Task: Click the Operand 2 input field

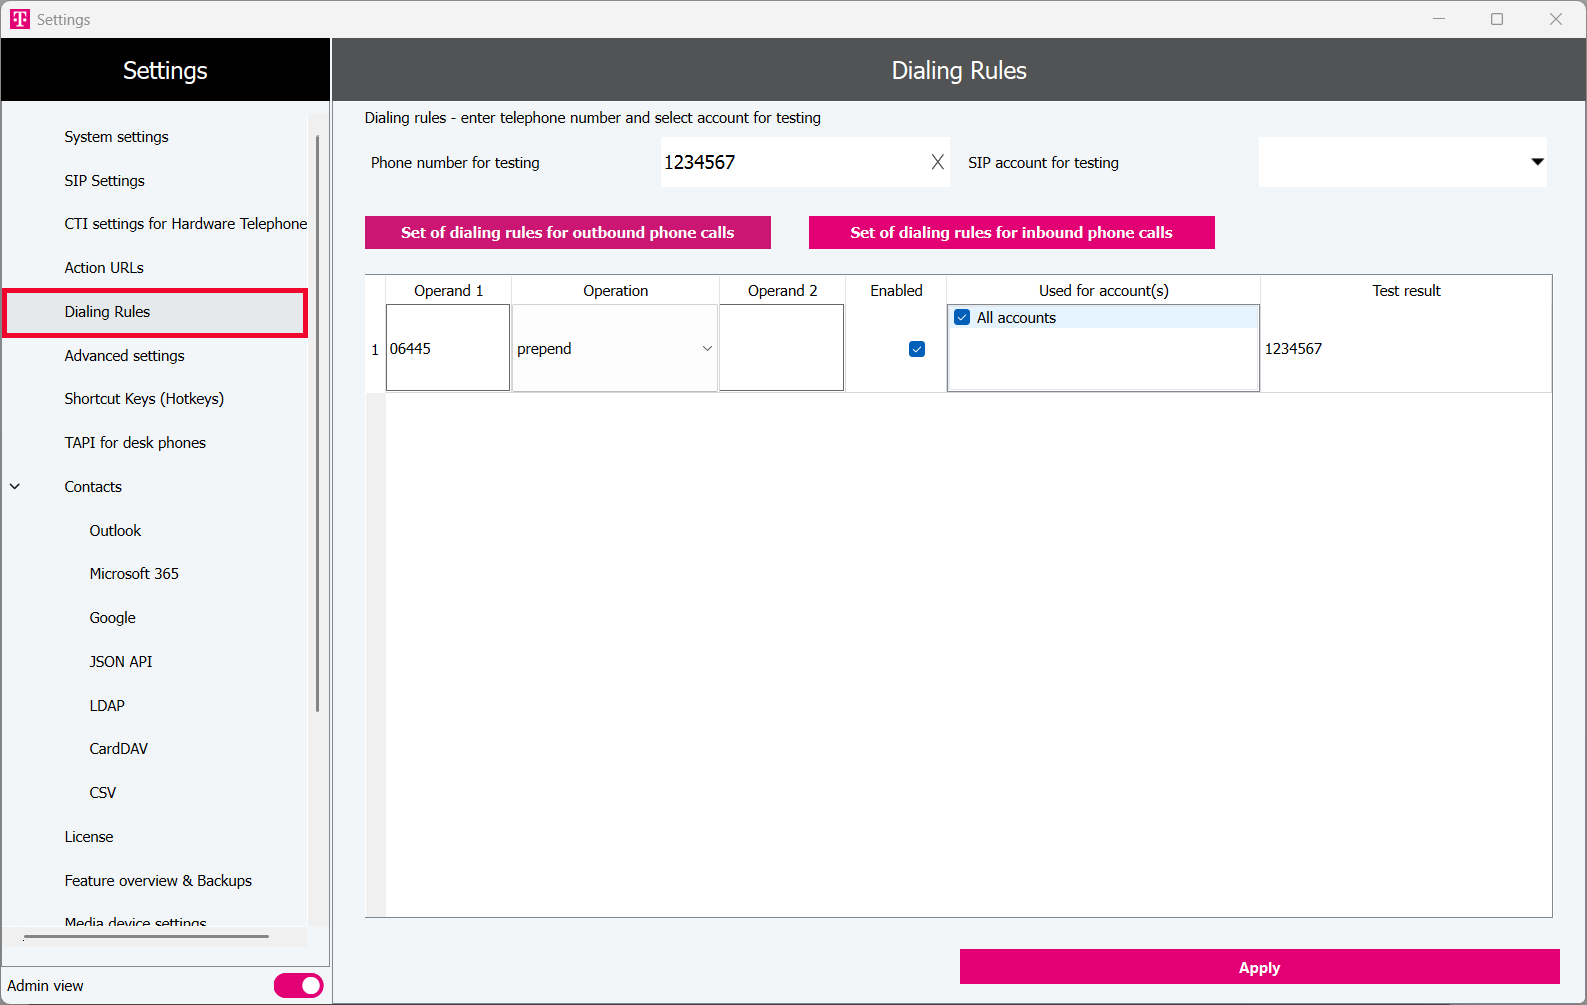Action: (781, 348)
